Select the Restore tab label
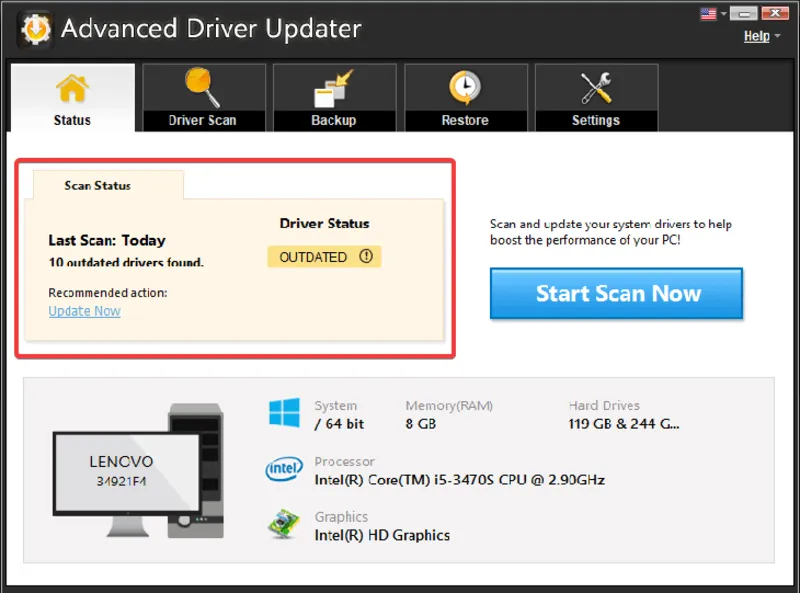800x593 pixels. tap(465, 120)
